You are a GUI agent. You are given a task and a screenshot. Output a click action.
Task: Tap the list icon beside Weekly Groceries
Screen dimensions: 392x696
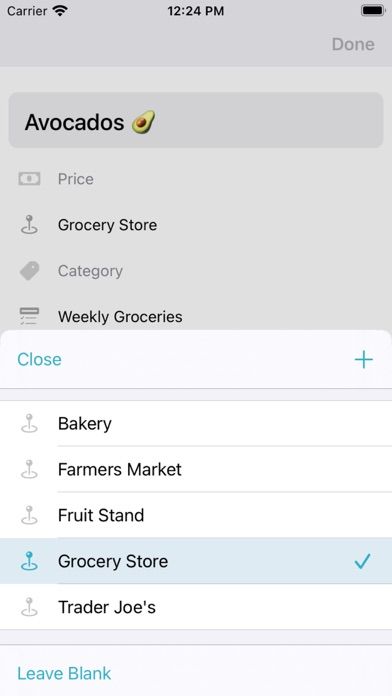click(x=29, y=316)
